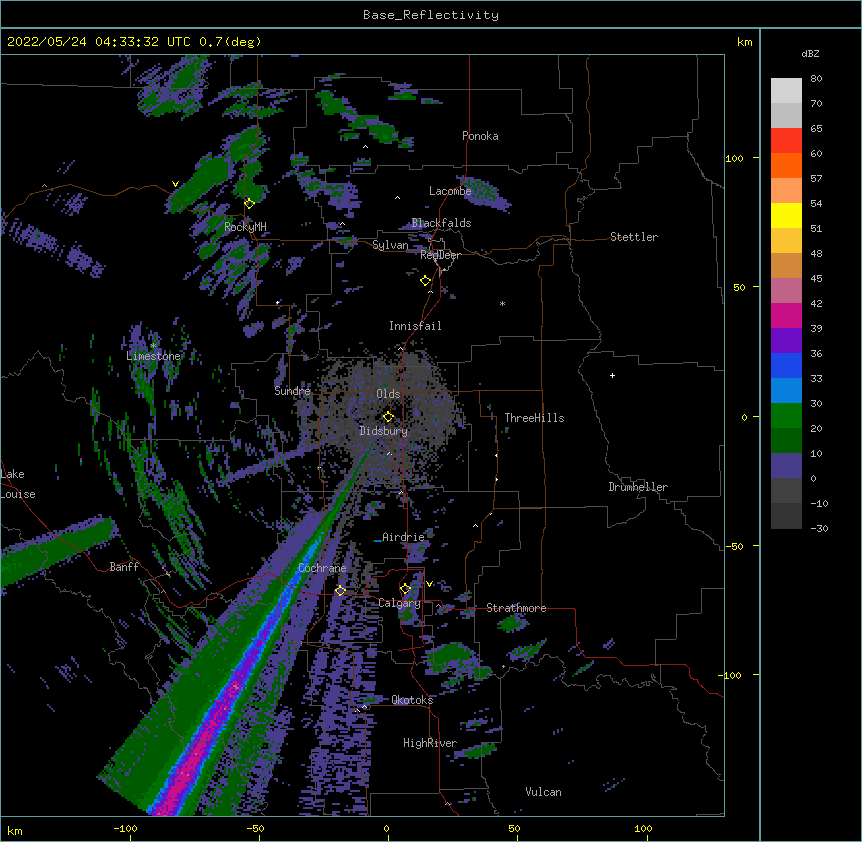
Task: Click the dBZ legend heading
Action: click(x=810, y=53)
